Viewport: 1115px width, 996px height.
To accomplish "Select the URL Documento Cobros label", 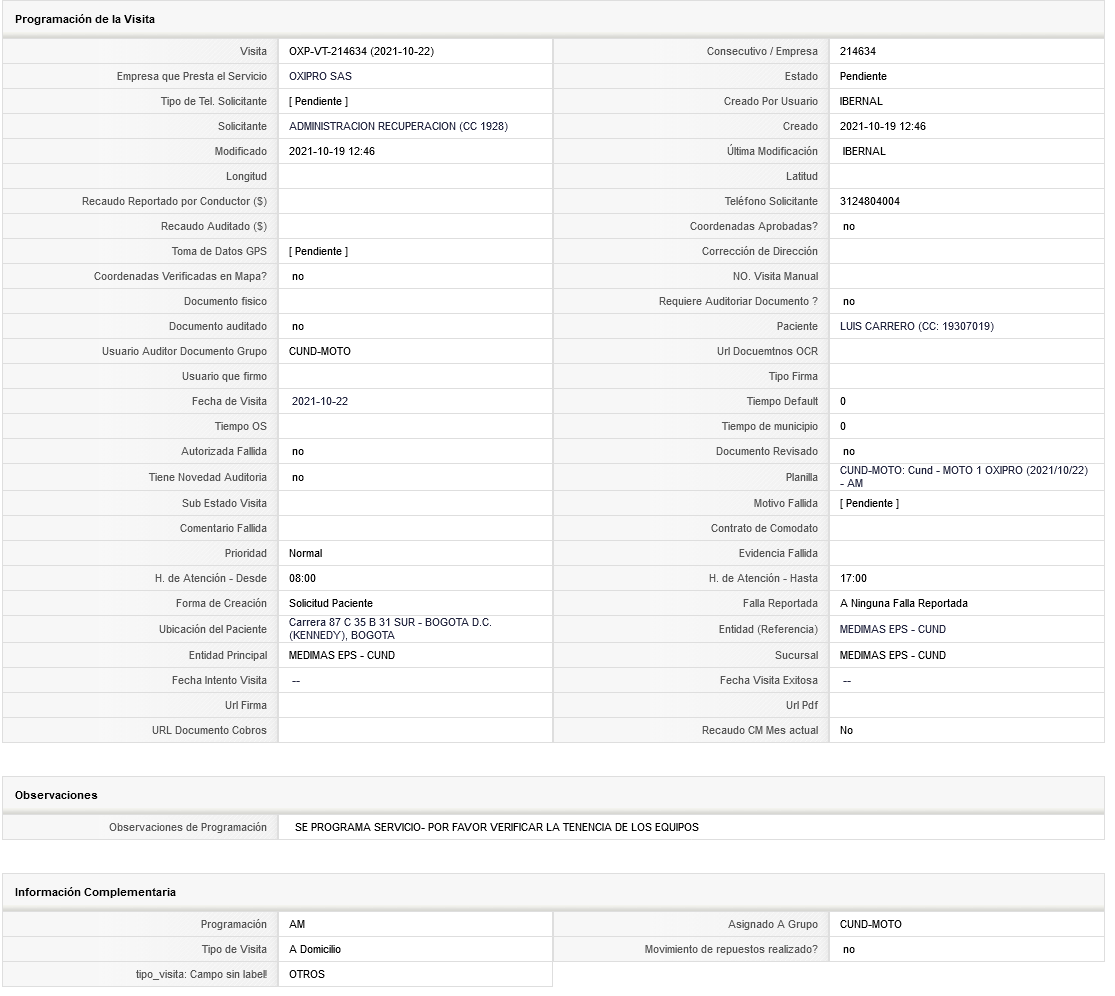I will coord(209,730).
